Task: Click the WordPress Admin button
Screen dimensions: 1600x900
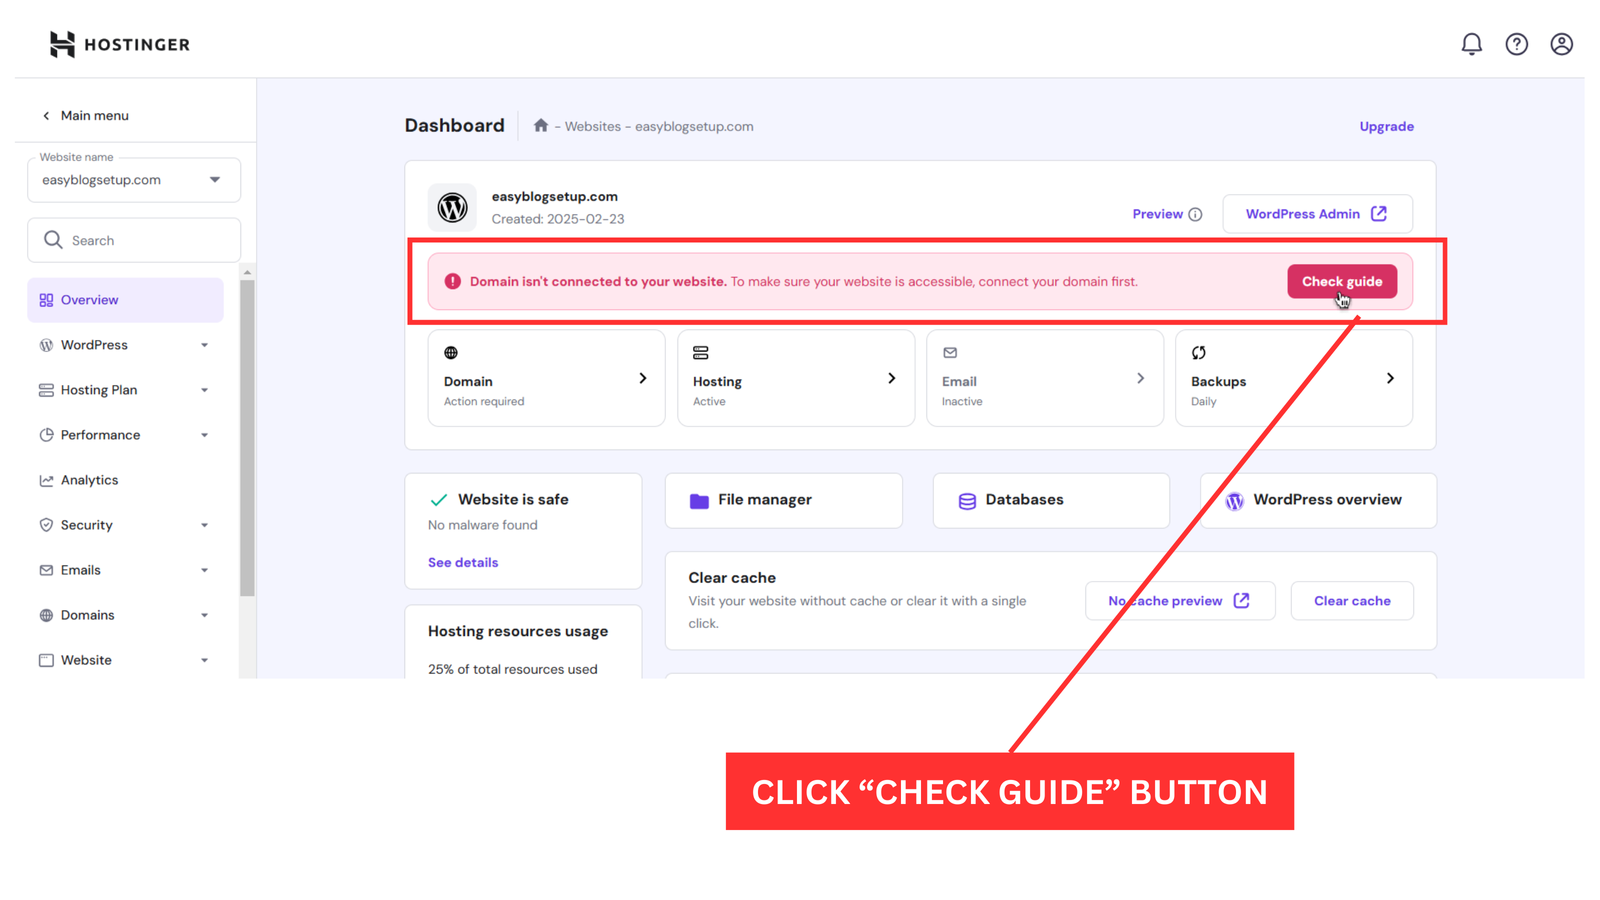Action: coord(1317,214)
